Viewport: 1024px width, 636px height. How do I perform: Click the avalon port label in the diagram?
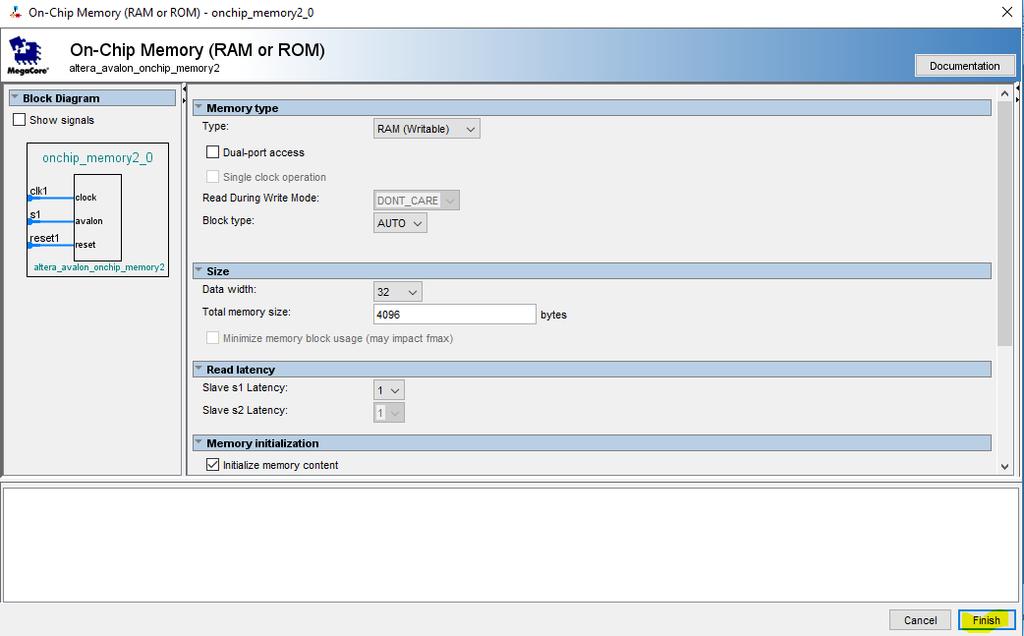pyautogui.click(x=89, y=221)
